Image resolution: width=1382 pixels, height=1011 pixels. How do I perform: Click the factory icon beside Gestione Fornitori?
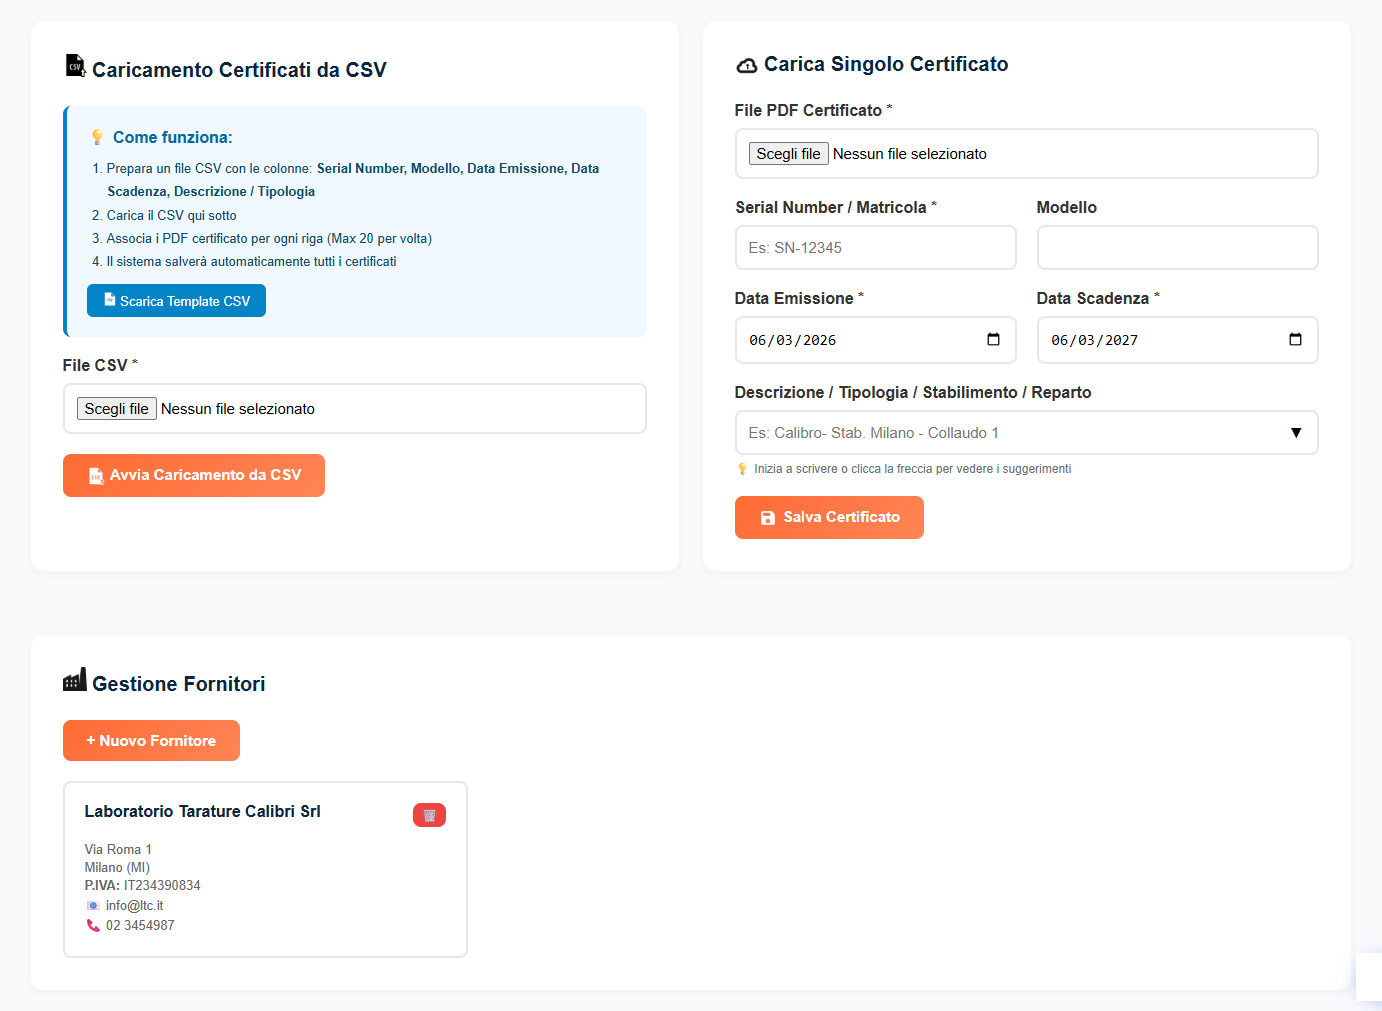[x=75, y=681]
